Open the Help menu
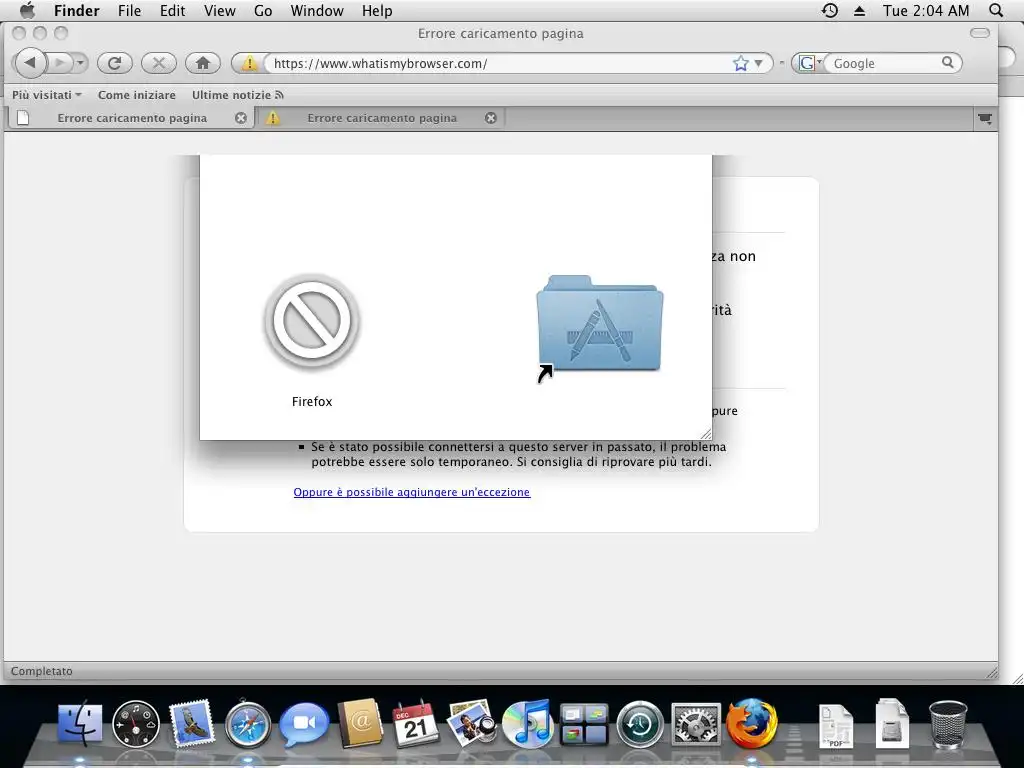1024x768 pixels. click(x=377, y=10)
